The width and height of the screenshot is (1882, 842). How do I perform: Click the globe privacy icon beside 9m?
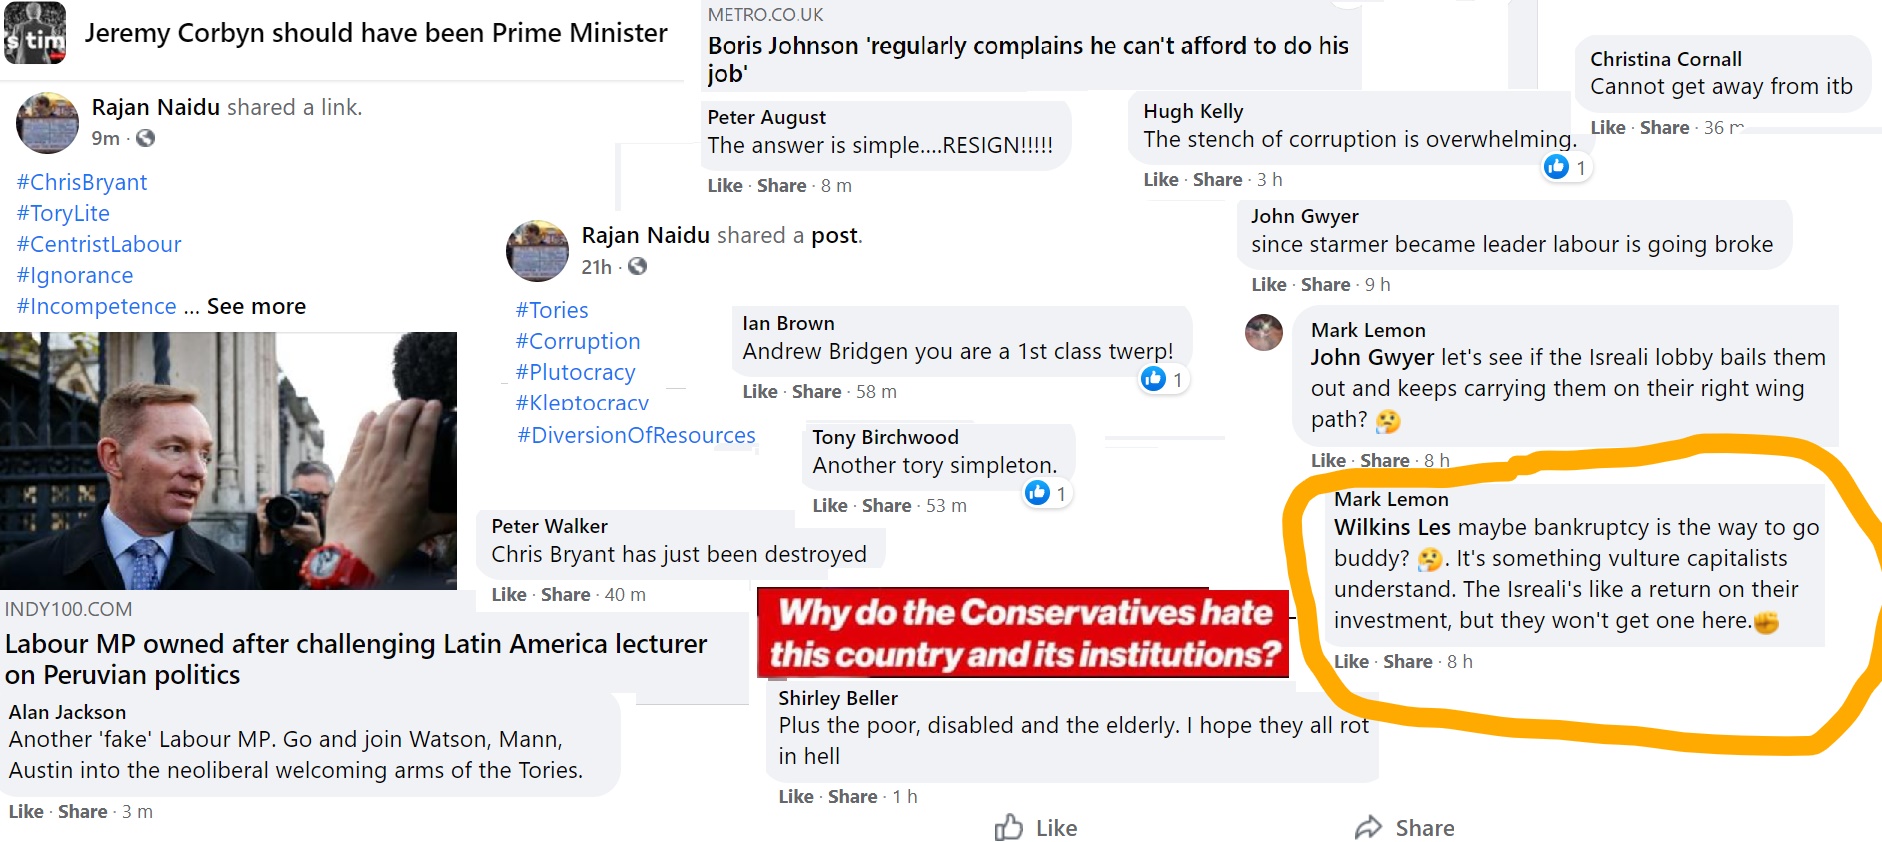[x=146, y=138]
